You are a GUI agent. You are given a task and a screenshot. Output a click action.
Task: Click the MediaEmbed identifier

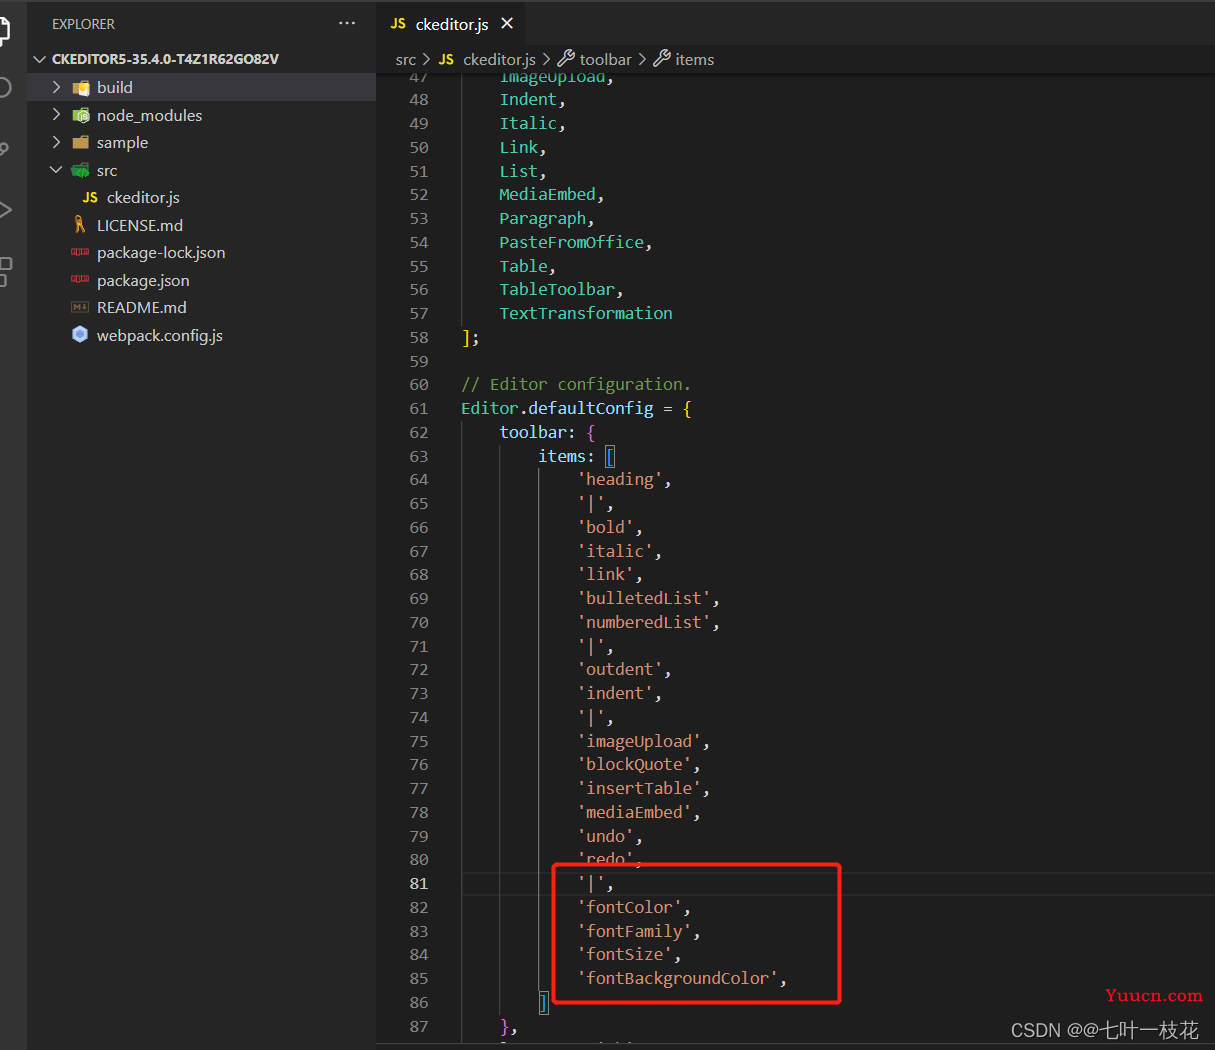[x=547, y=194]
